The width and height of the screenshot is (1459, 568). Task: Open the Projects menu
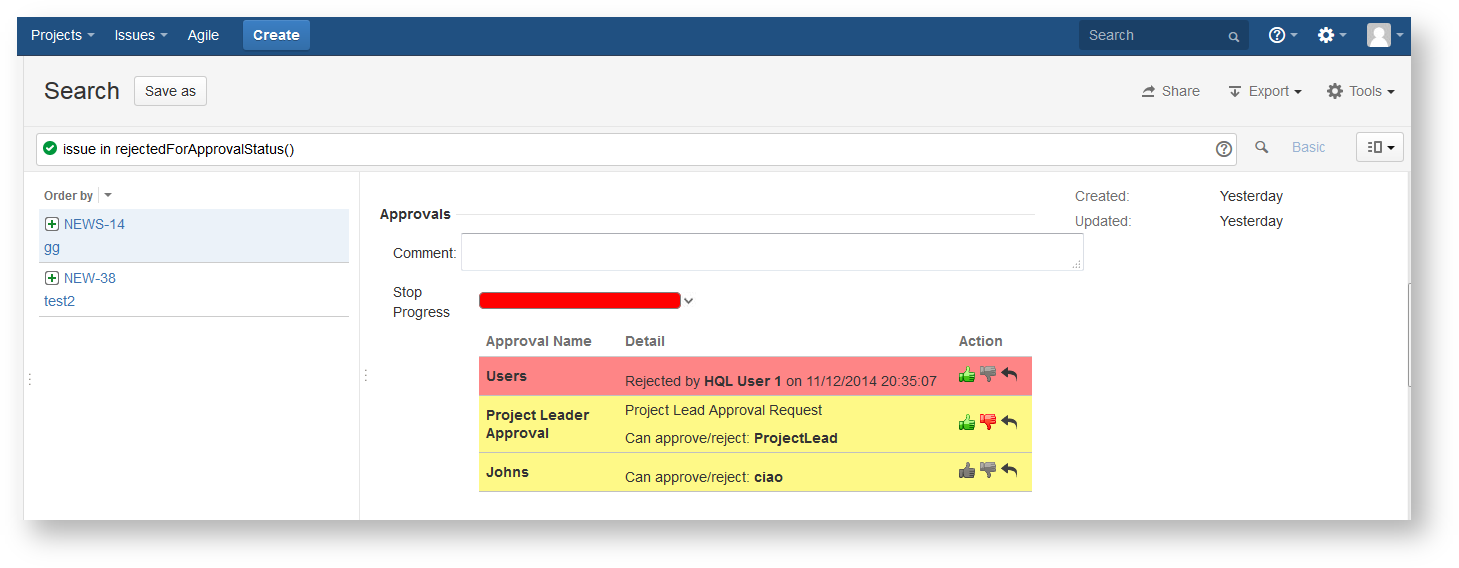(x=62, y=35)
